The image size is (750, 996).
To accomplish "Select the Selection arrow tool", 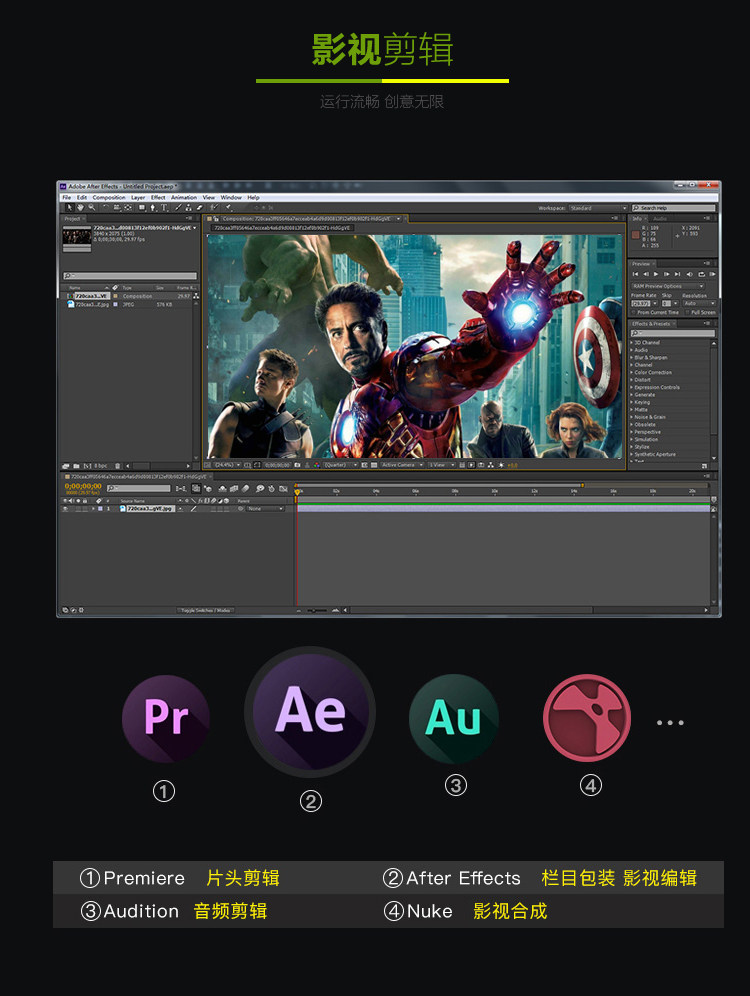I will point(69,208).
